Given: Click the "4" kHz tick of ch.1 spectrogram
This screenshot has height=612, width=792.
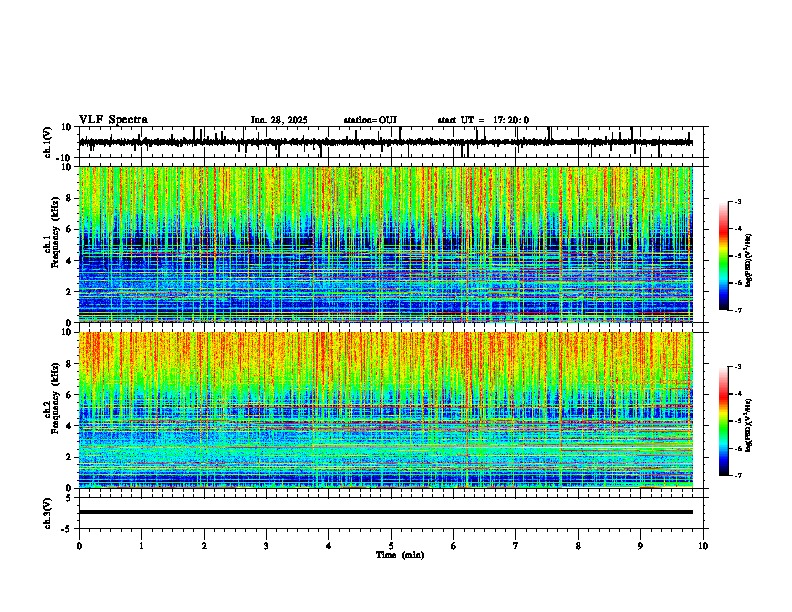Looking at the screenshot, I should [x=70, y=261].
